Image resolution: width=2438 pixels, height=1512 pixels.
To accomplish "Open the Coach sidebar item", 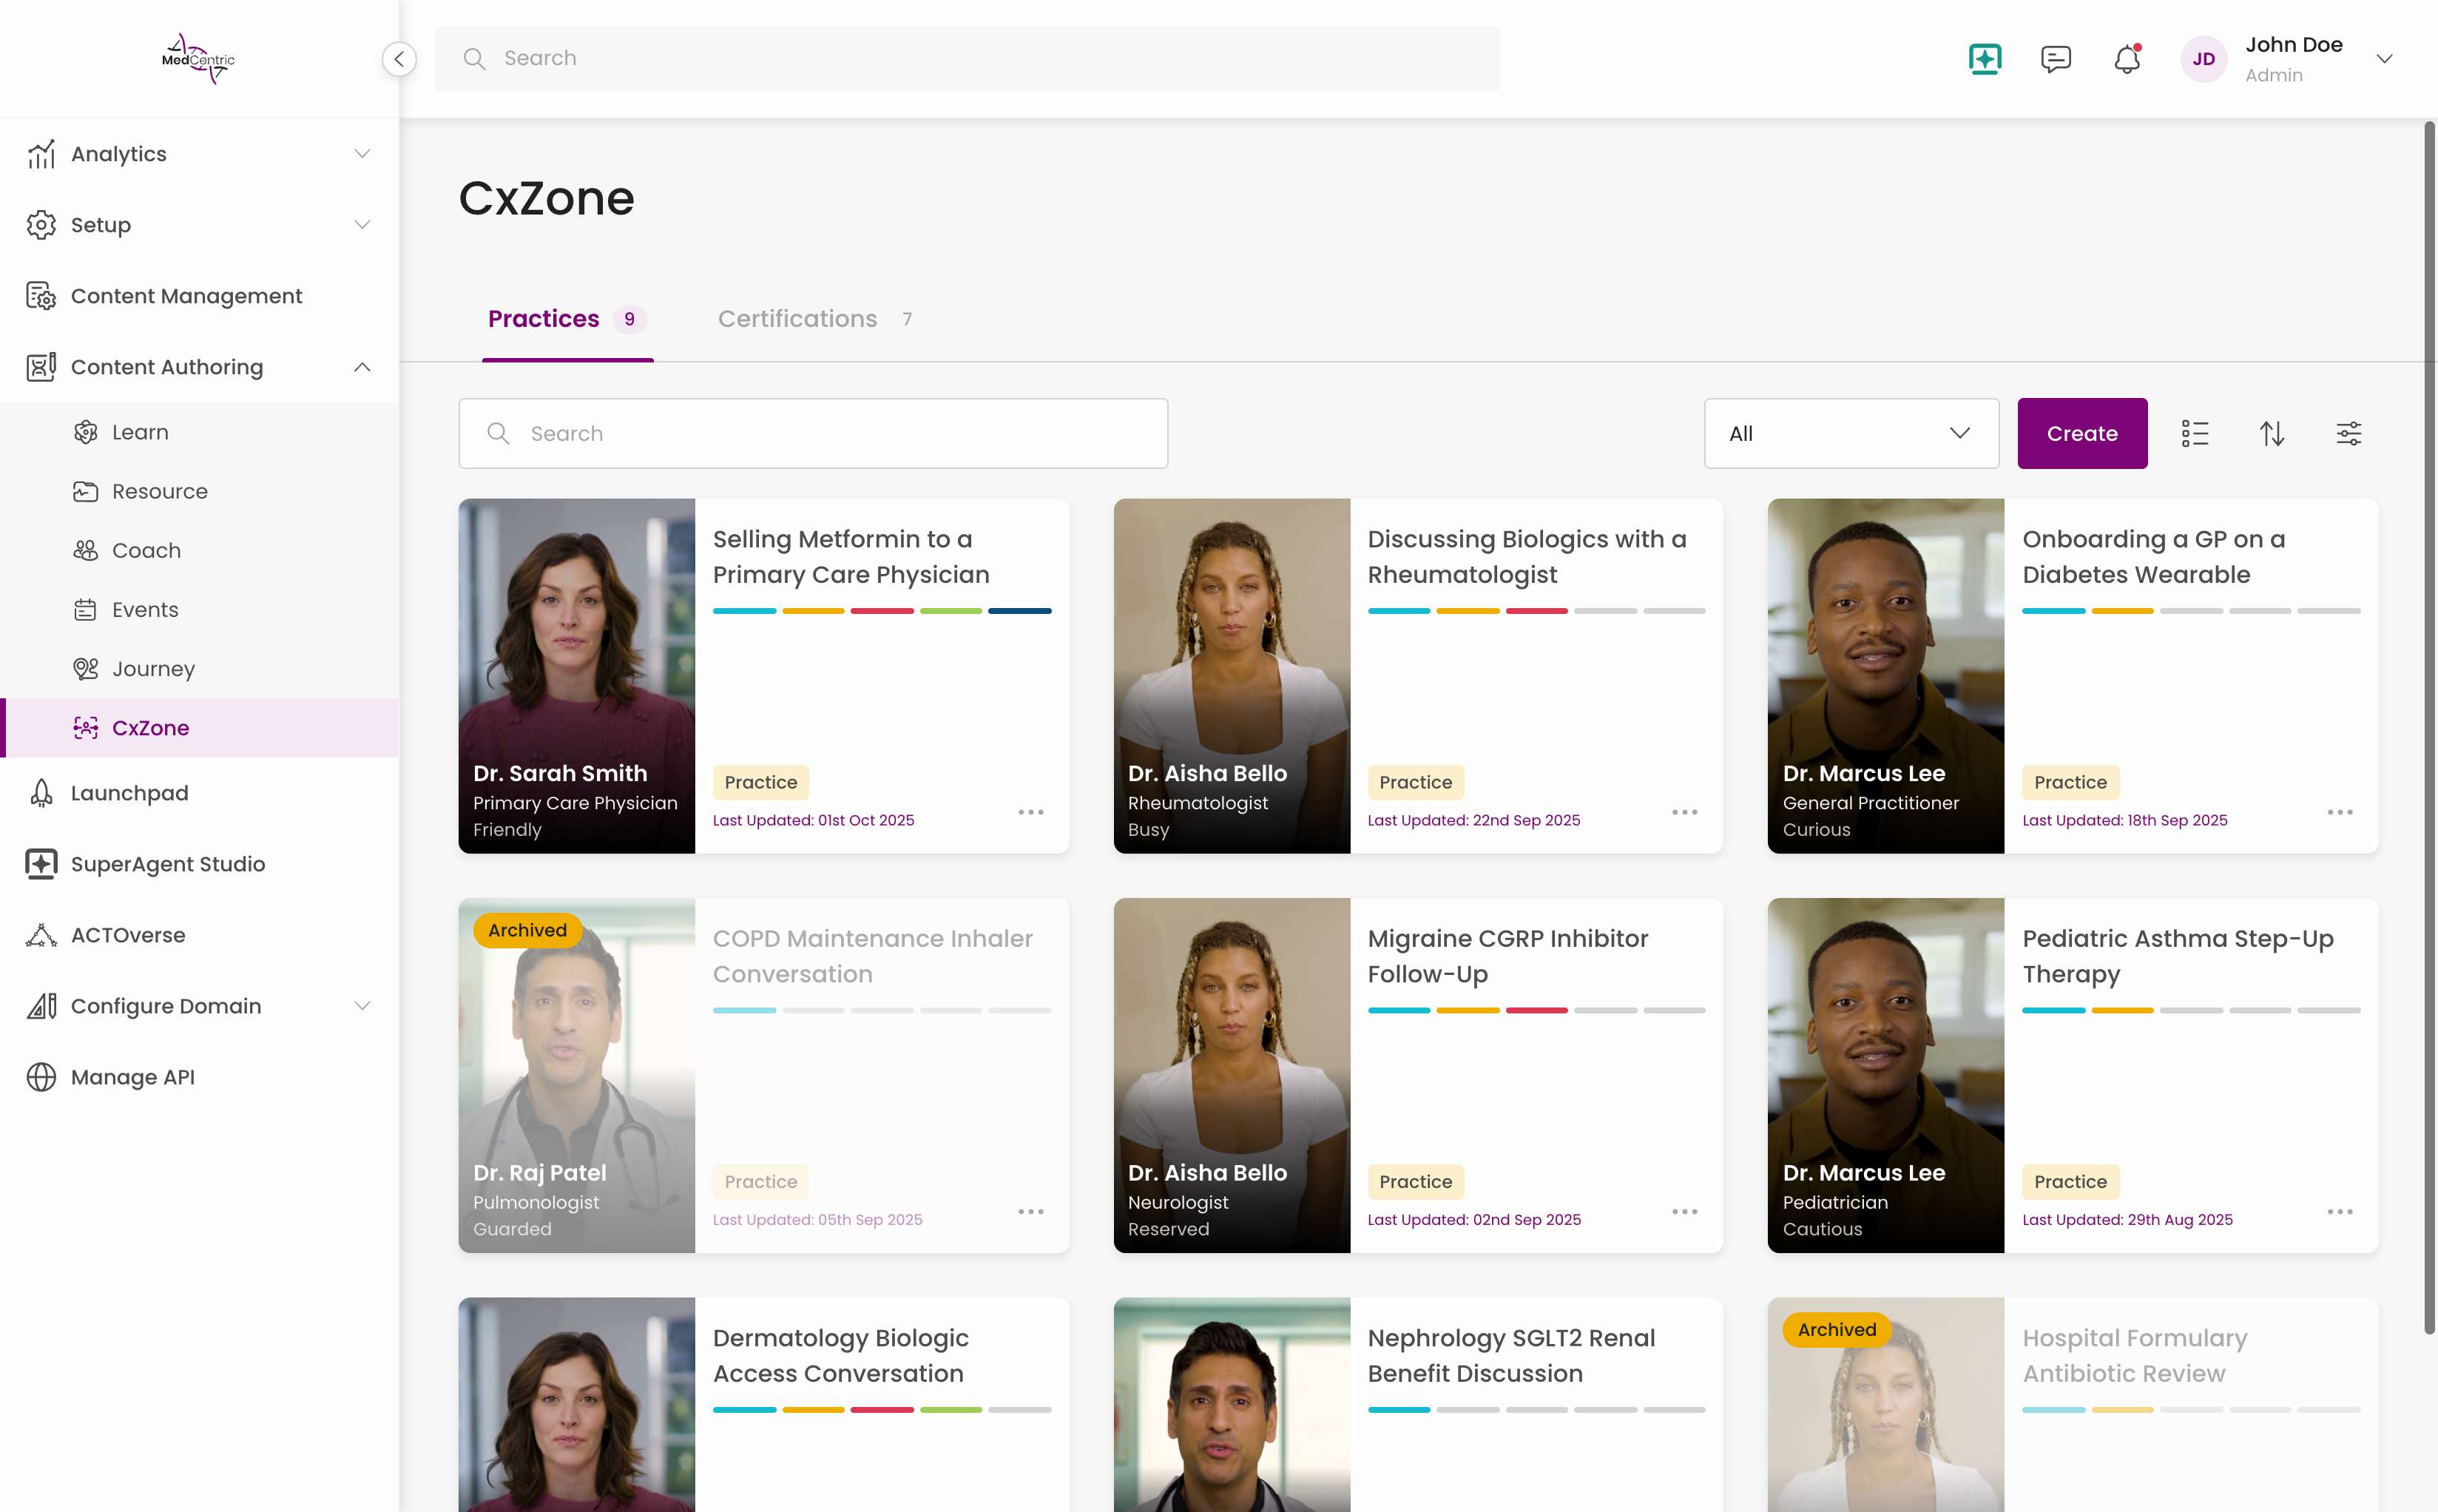I will click(x=200, y=550).
